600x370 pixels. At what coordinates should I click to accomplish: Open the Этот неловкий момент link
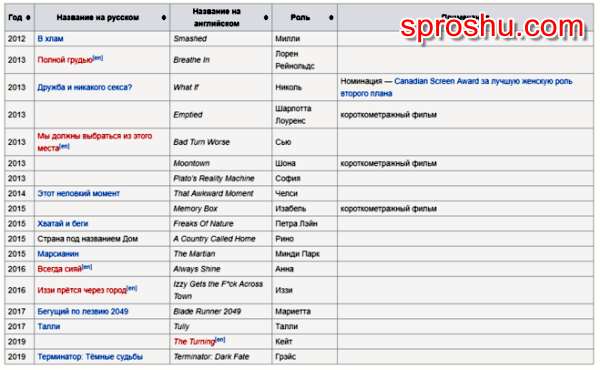pyautogui.click(x=78, y=194)
